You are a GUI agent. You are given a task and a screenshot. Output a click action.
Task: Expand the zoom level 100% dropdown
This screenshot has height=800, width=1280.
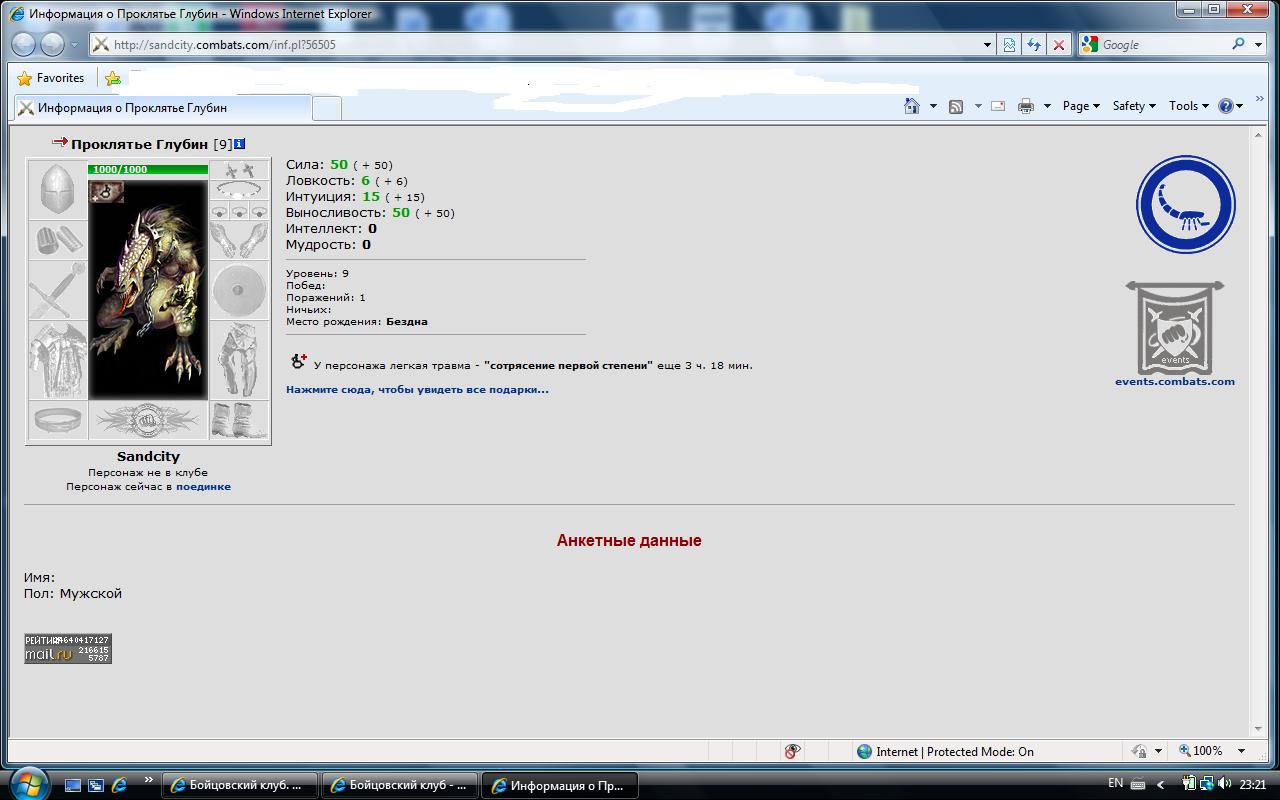[x=1242, y=751]
